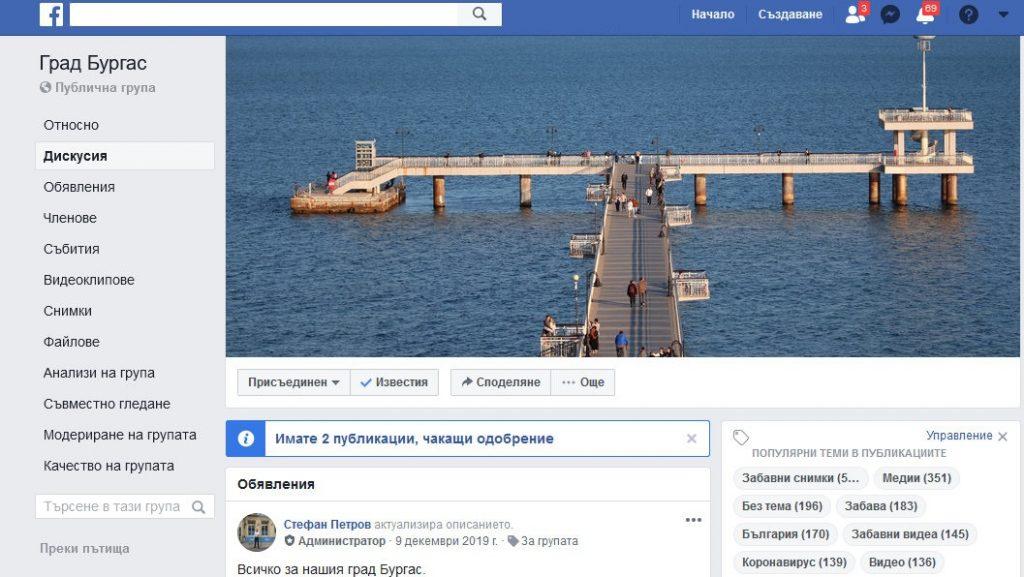Screen dimensions: 1024x577
Task: Click the Facebook logo icon
Action: tap(51, 14)
